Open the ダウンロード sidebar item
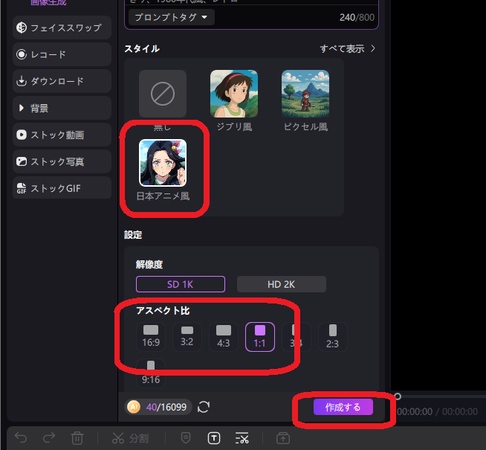 point(62,81)
